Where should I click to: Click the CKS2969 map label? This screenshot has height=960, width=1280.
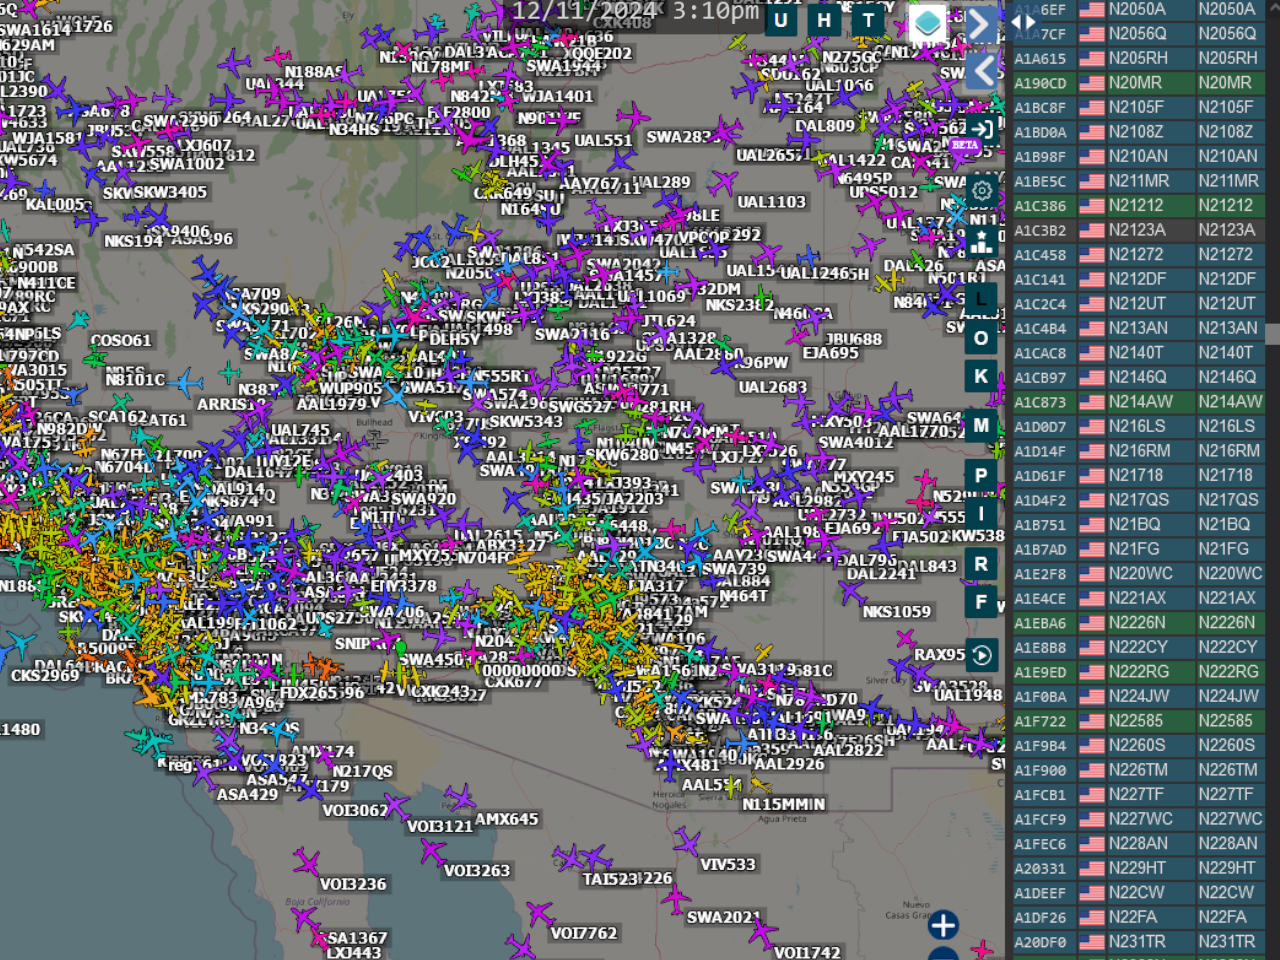[x=45, y=676]
